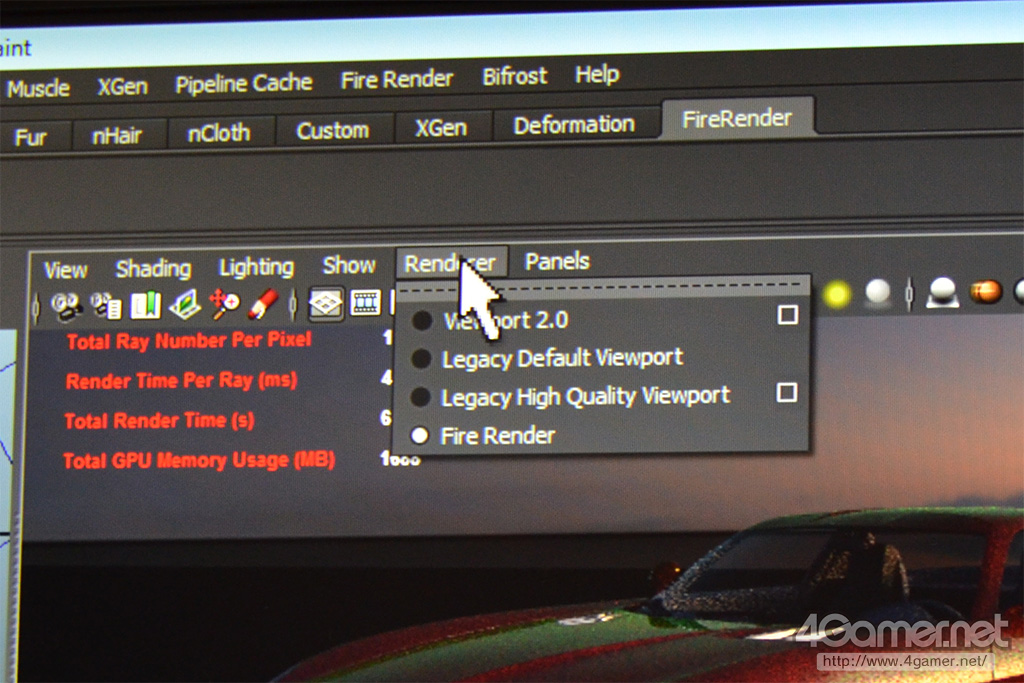
Task: Toggle the grid display icon
Action: (325, 302)
